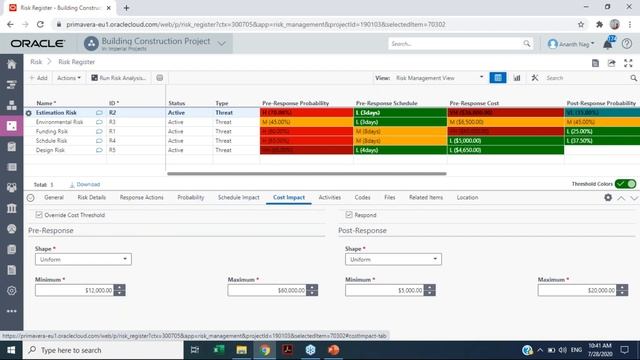Click browser extensions puzzle icon
The width and height of the screenshot is (640, 360).
tap(599, 24)
